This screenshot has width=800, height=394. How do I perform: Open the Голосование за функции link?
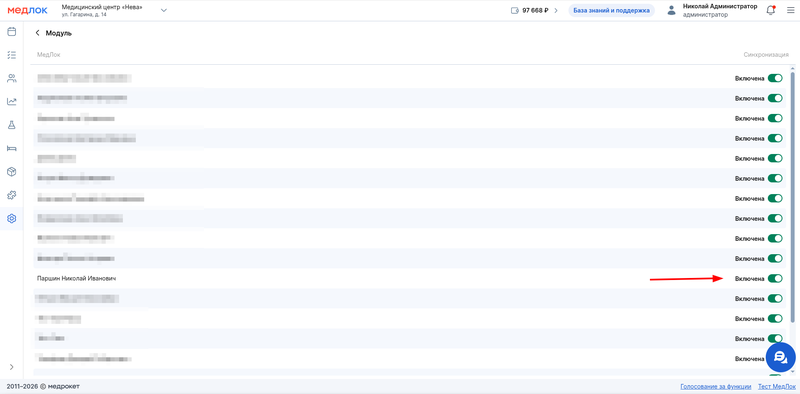[x=716, y=386]
